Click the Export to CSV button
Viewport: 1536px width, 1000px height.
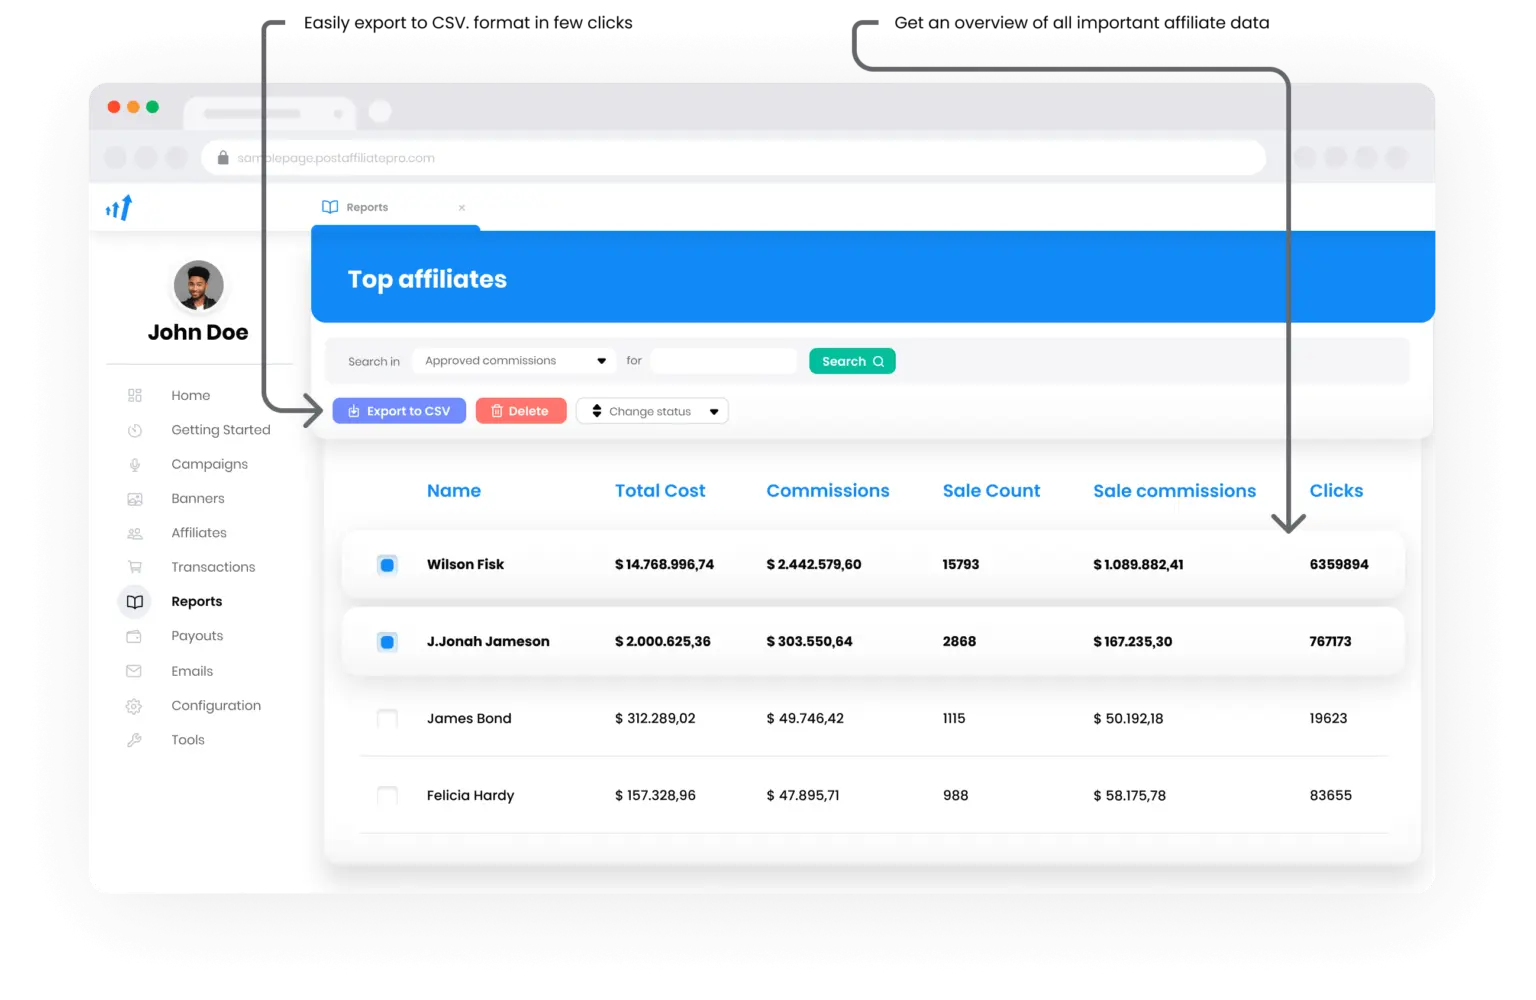click(x=399, y=410)
